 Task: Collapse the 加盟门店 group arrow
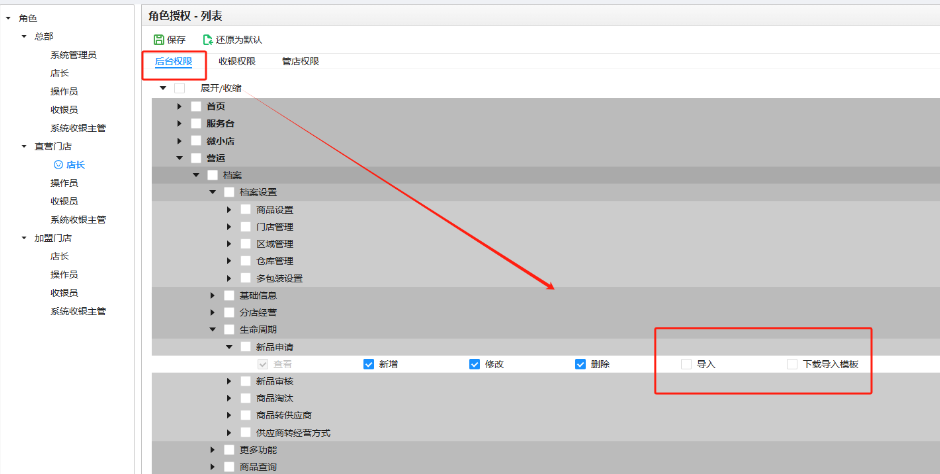(24, 238)
